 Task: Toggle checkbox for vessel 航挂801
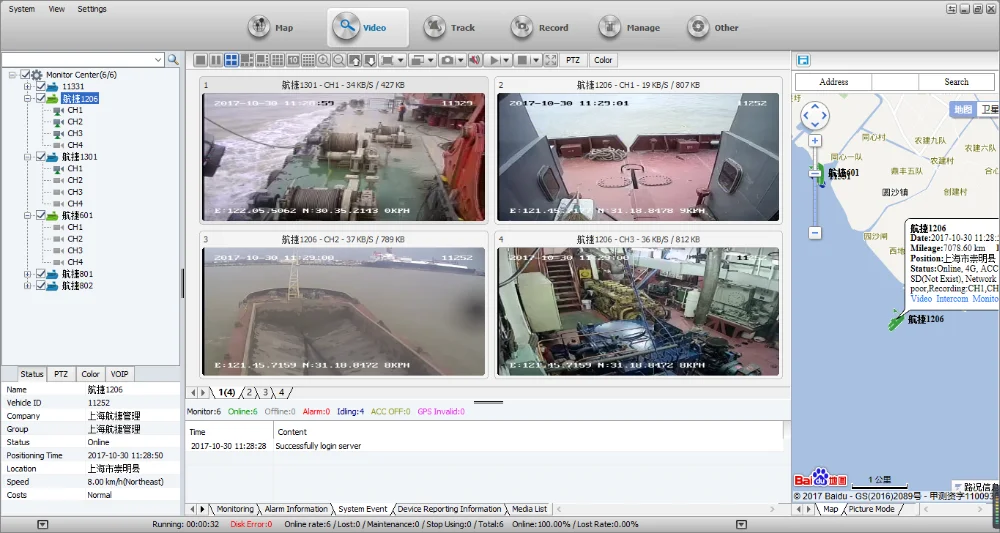click(x=41, y=274)
